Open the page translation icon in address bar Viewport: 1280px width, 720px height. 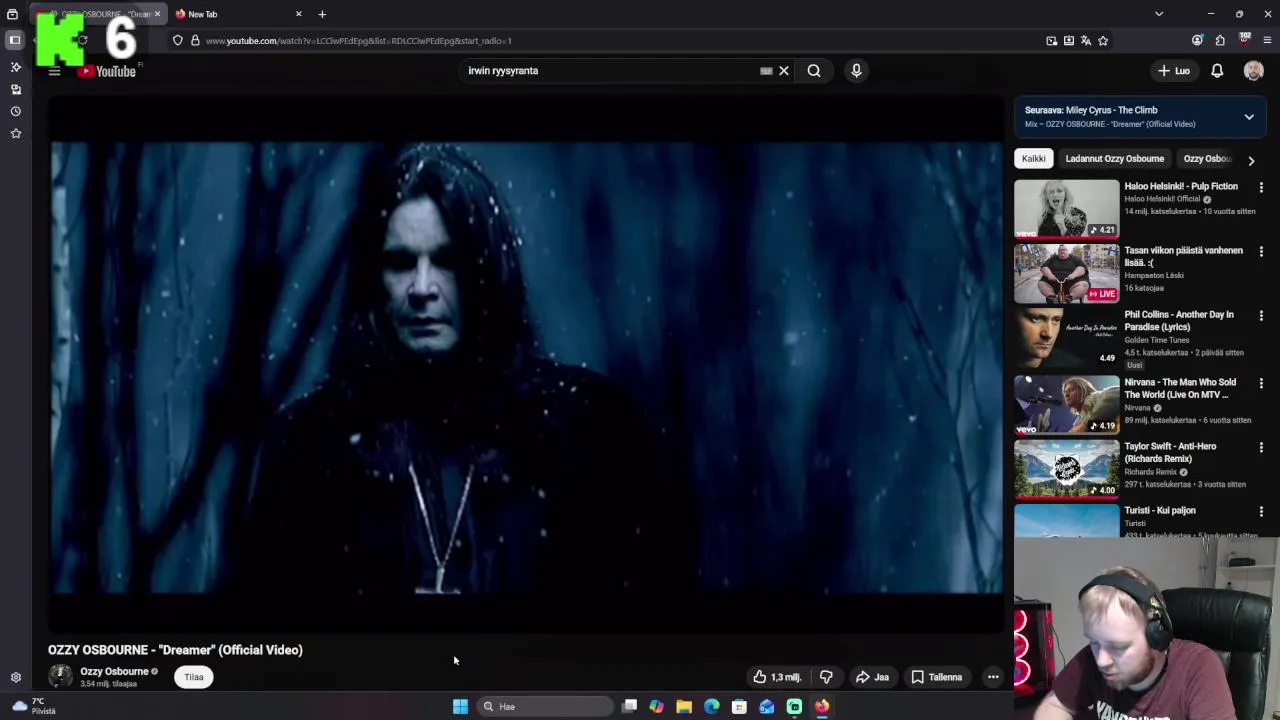1086,41
